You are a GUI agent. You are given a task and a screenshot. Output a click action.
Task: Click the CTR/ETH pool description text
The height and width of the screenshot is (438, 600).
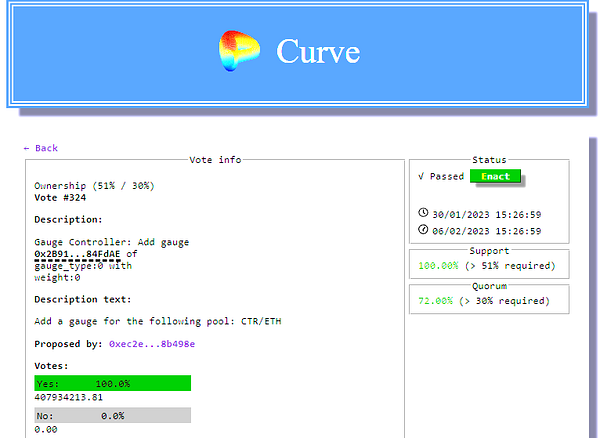(x=158, y=321)
